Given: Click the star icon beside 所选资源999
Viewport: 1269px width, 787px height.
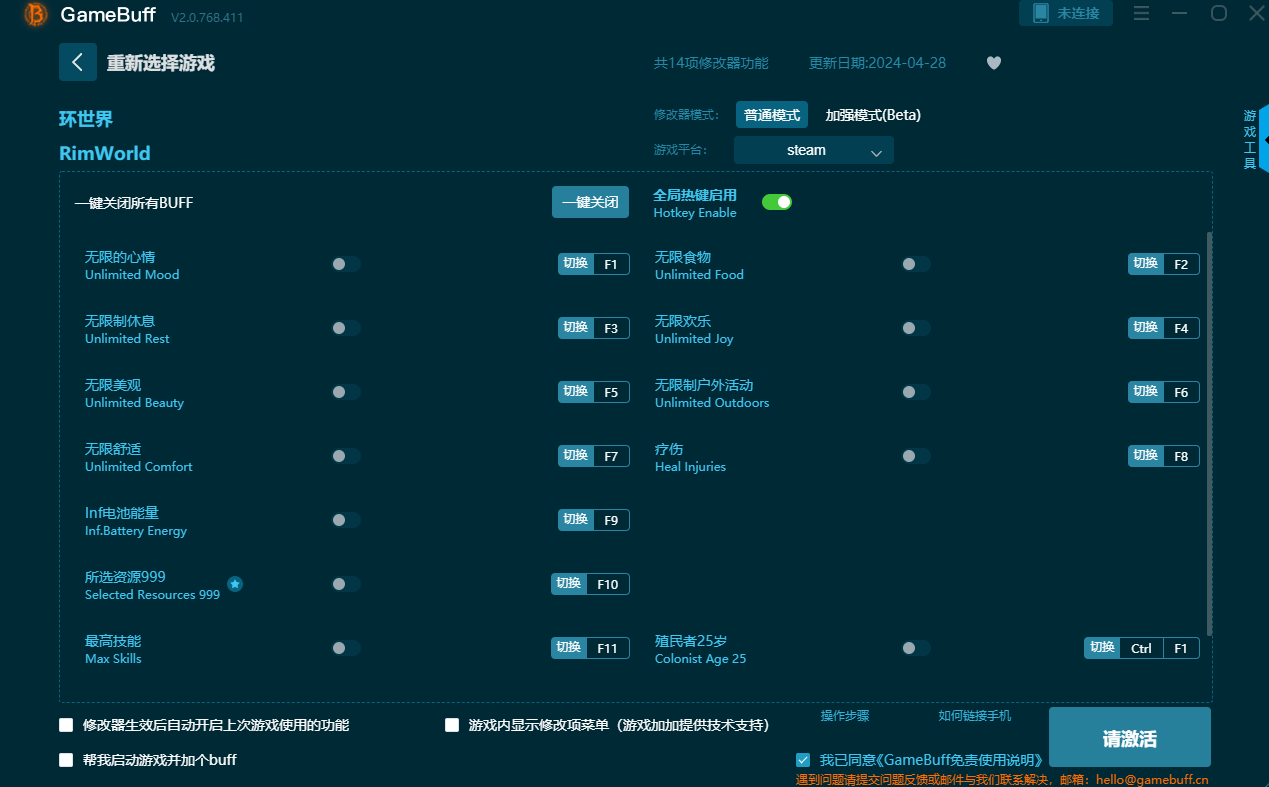Looking at the screenshot, I should (234, 584).
